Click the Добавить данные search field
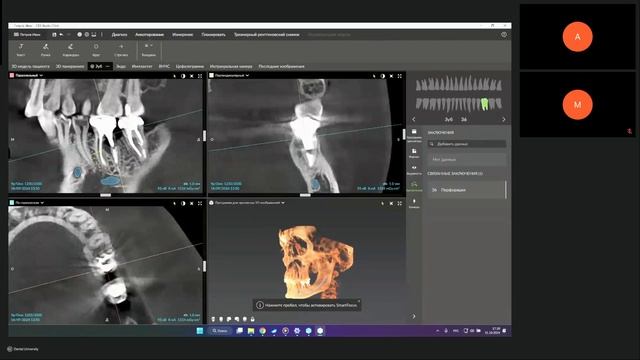Viewport: 640px width, 360px height. coord(467,144)
